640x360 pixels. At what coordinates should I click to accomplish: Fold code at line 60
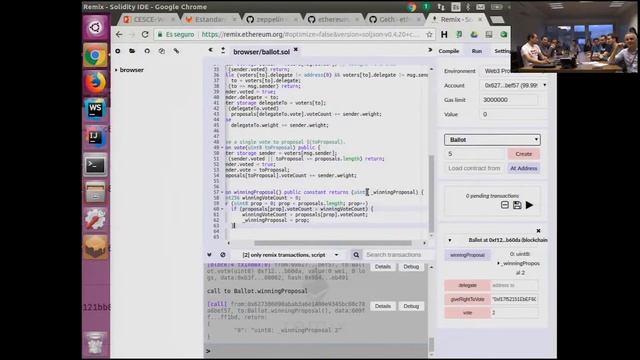[222, 209]
